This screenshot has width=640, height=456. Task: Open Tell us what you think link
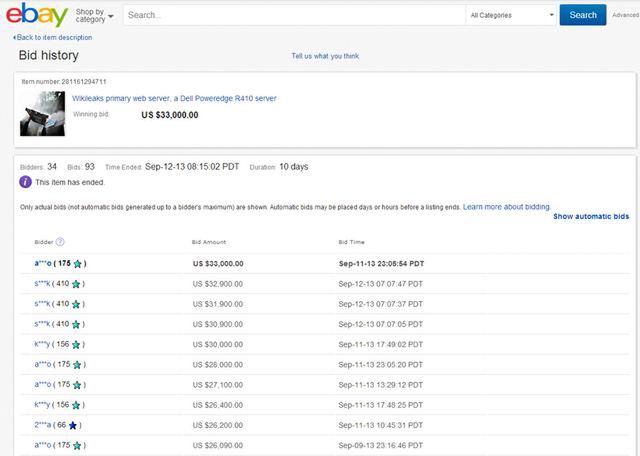[x=325, y=56]
